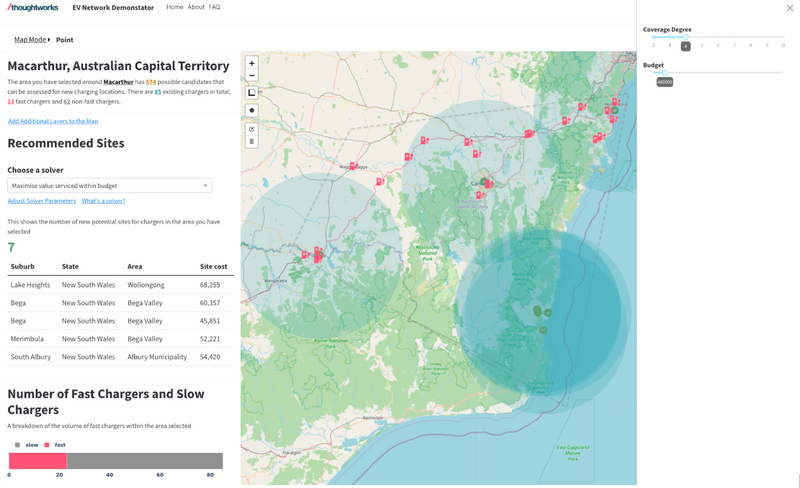
Task: Click the Albury Municipality area cell
Action: [x=157, y=357]
